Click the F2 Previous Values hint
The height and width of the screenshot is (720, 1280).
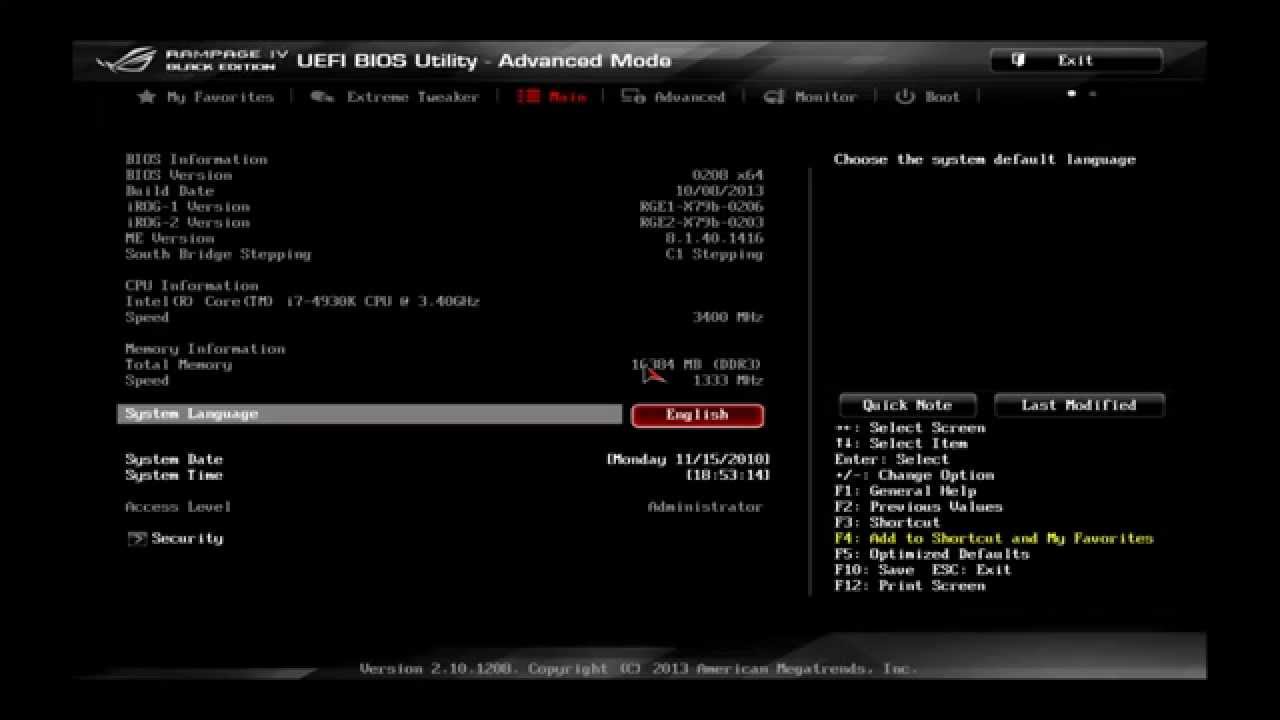tap(918, 507)
